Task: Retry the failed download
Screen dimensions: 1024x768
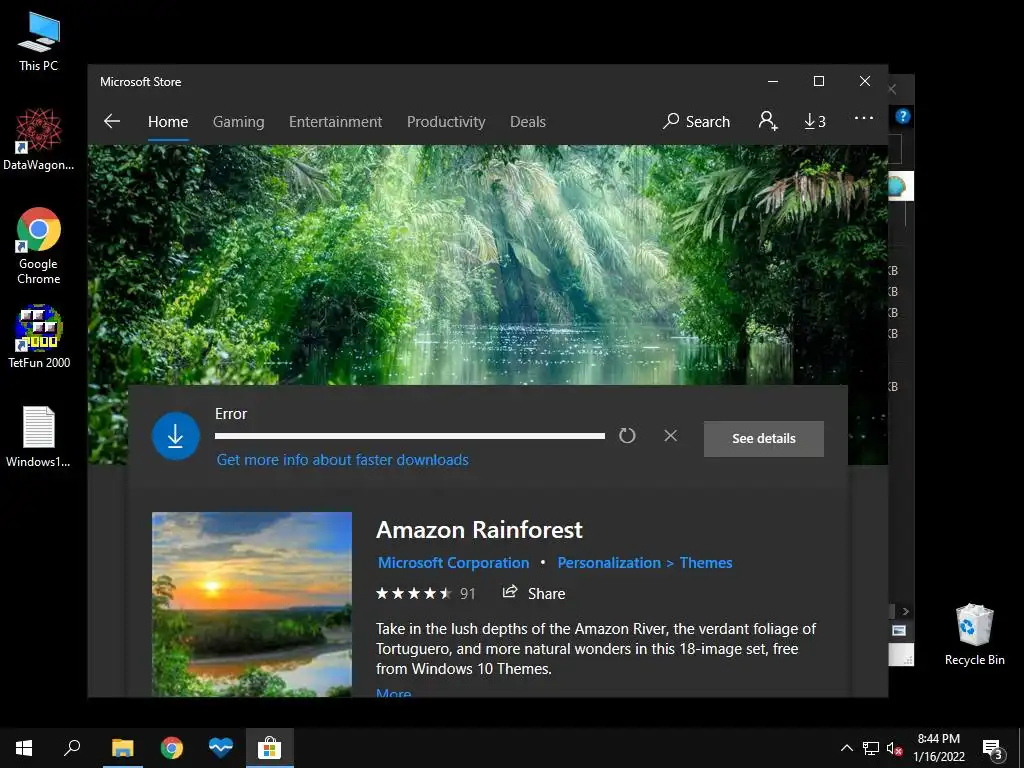Action: [627, 436]
